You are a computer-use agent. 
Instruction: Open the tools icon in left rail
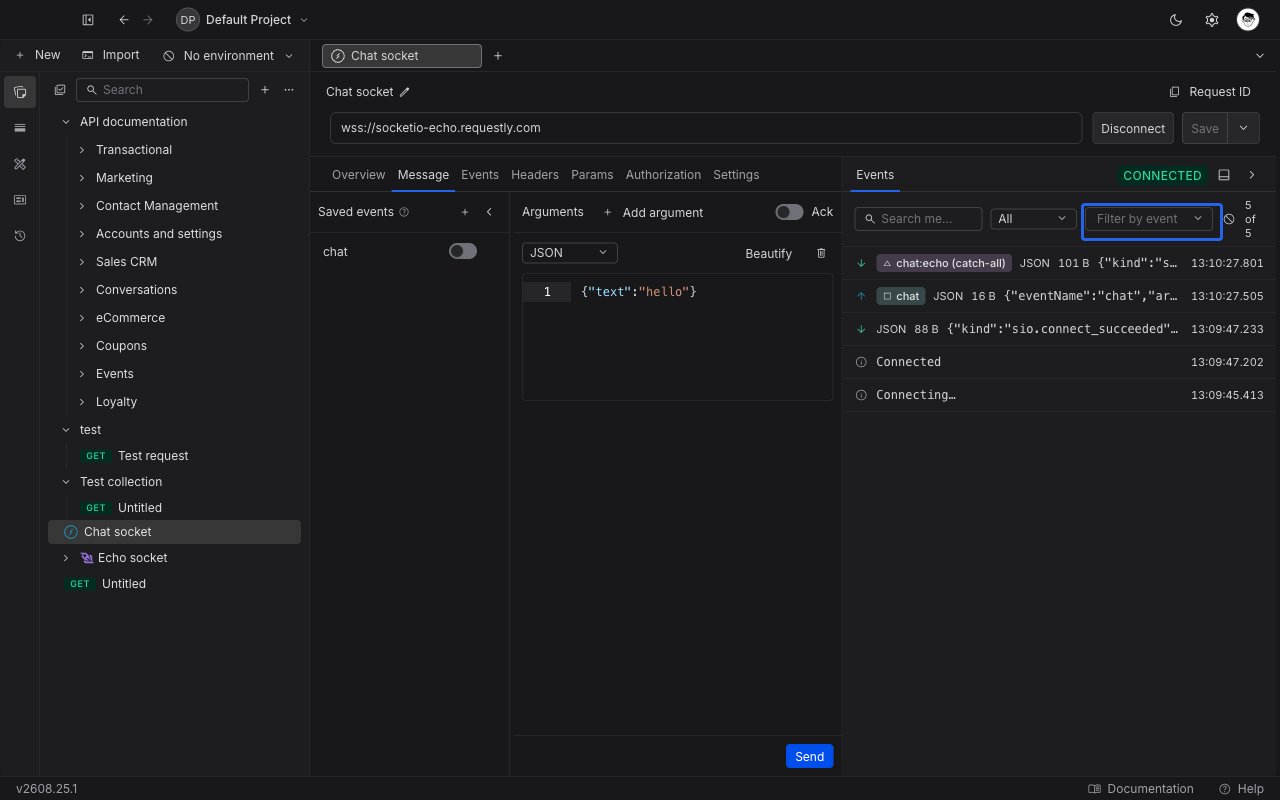click(20, 164)
